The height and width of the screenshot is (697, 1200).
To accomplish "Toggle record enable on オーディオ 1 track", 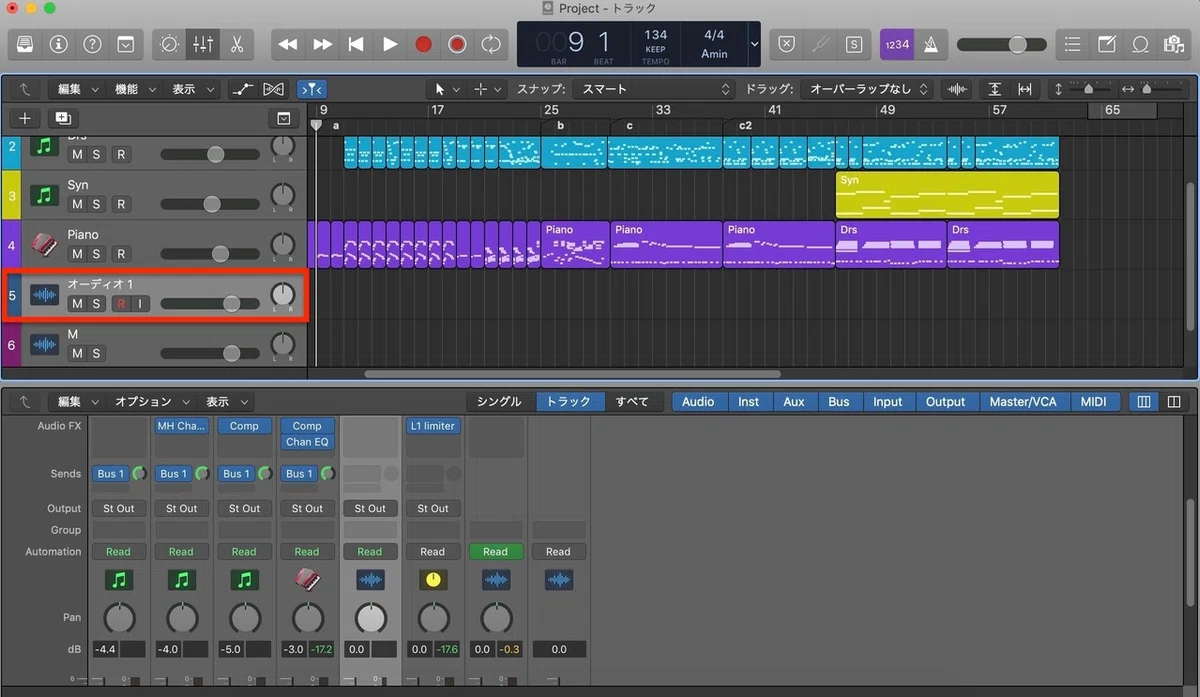I will point(121,304).
